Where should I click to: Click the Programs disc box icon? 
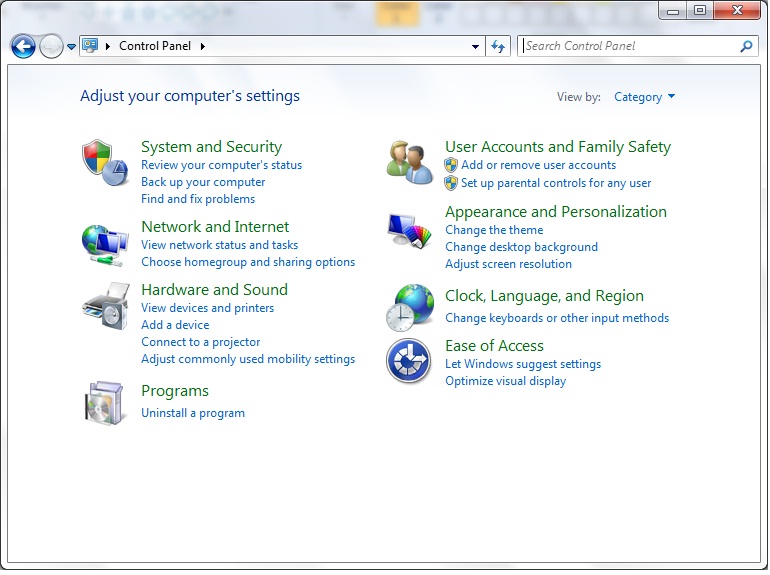(x=104, y=403)
